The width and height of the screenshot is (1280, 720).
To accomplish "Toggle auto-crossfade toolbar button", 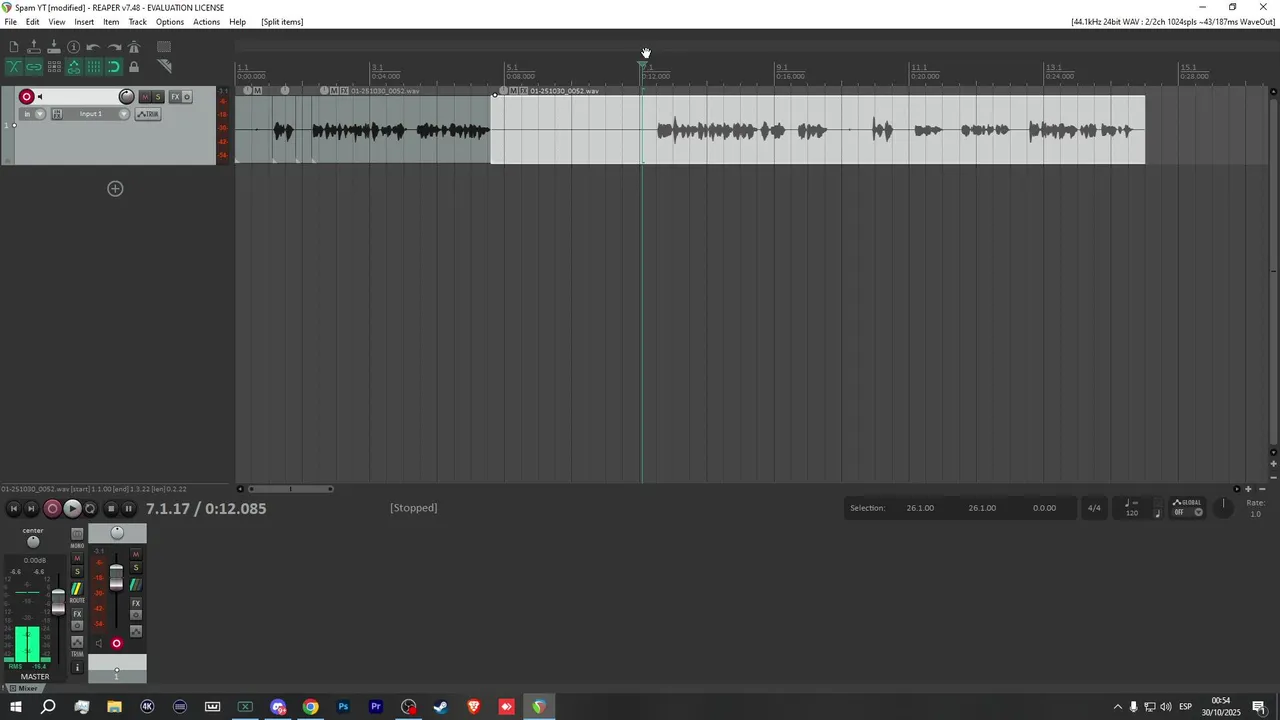I will click(x=14, y=67).
